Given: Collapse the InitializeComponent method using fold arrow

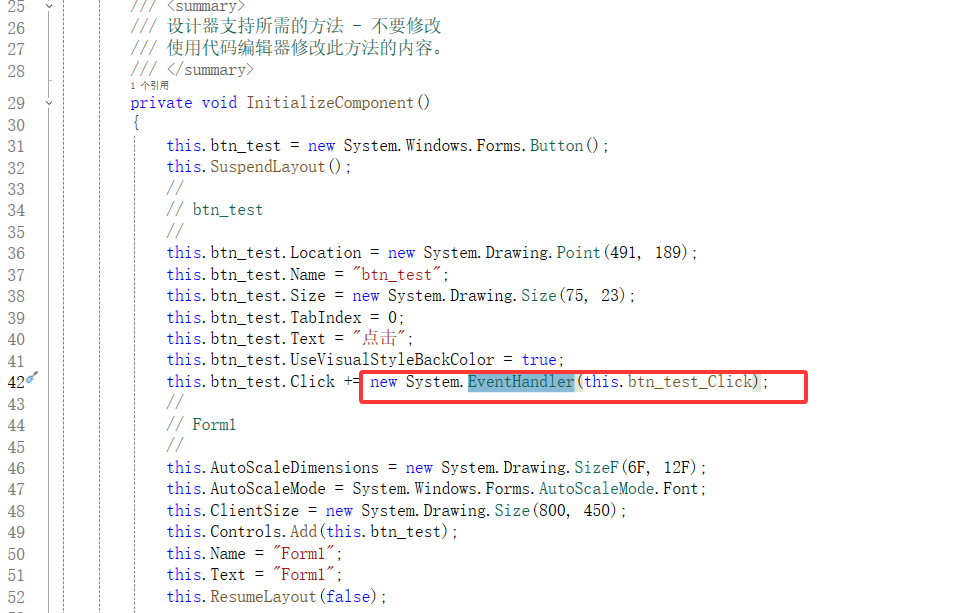Looking at the screenshot, I should point(49,102).
